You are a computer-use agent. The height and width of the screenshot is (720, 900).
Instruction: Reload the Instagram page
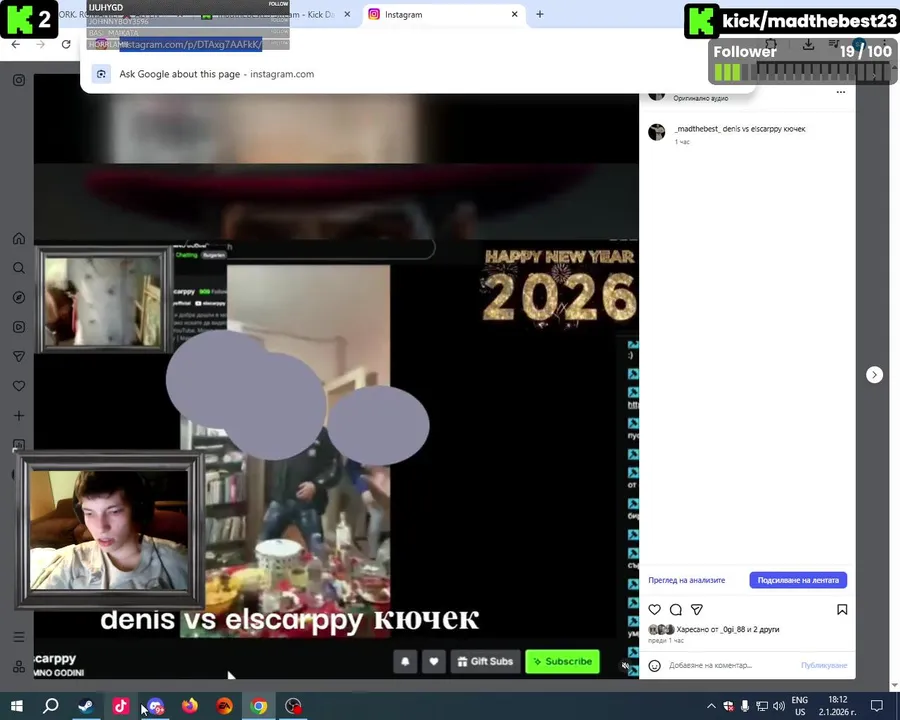pyautogui.click(x=66, y=44)
